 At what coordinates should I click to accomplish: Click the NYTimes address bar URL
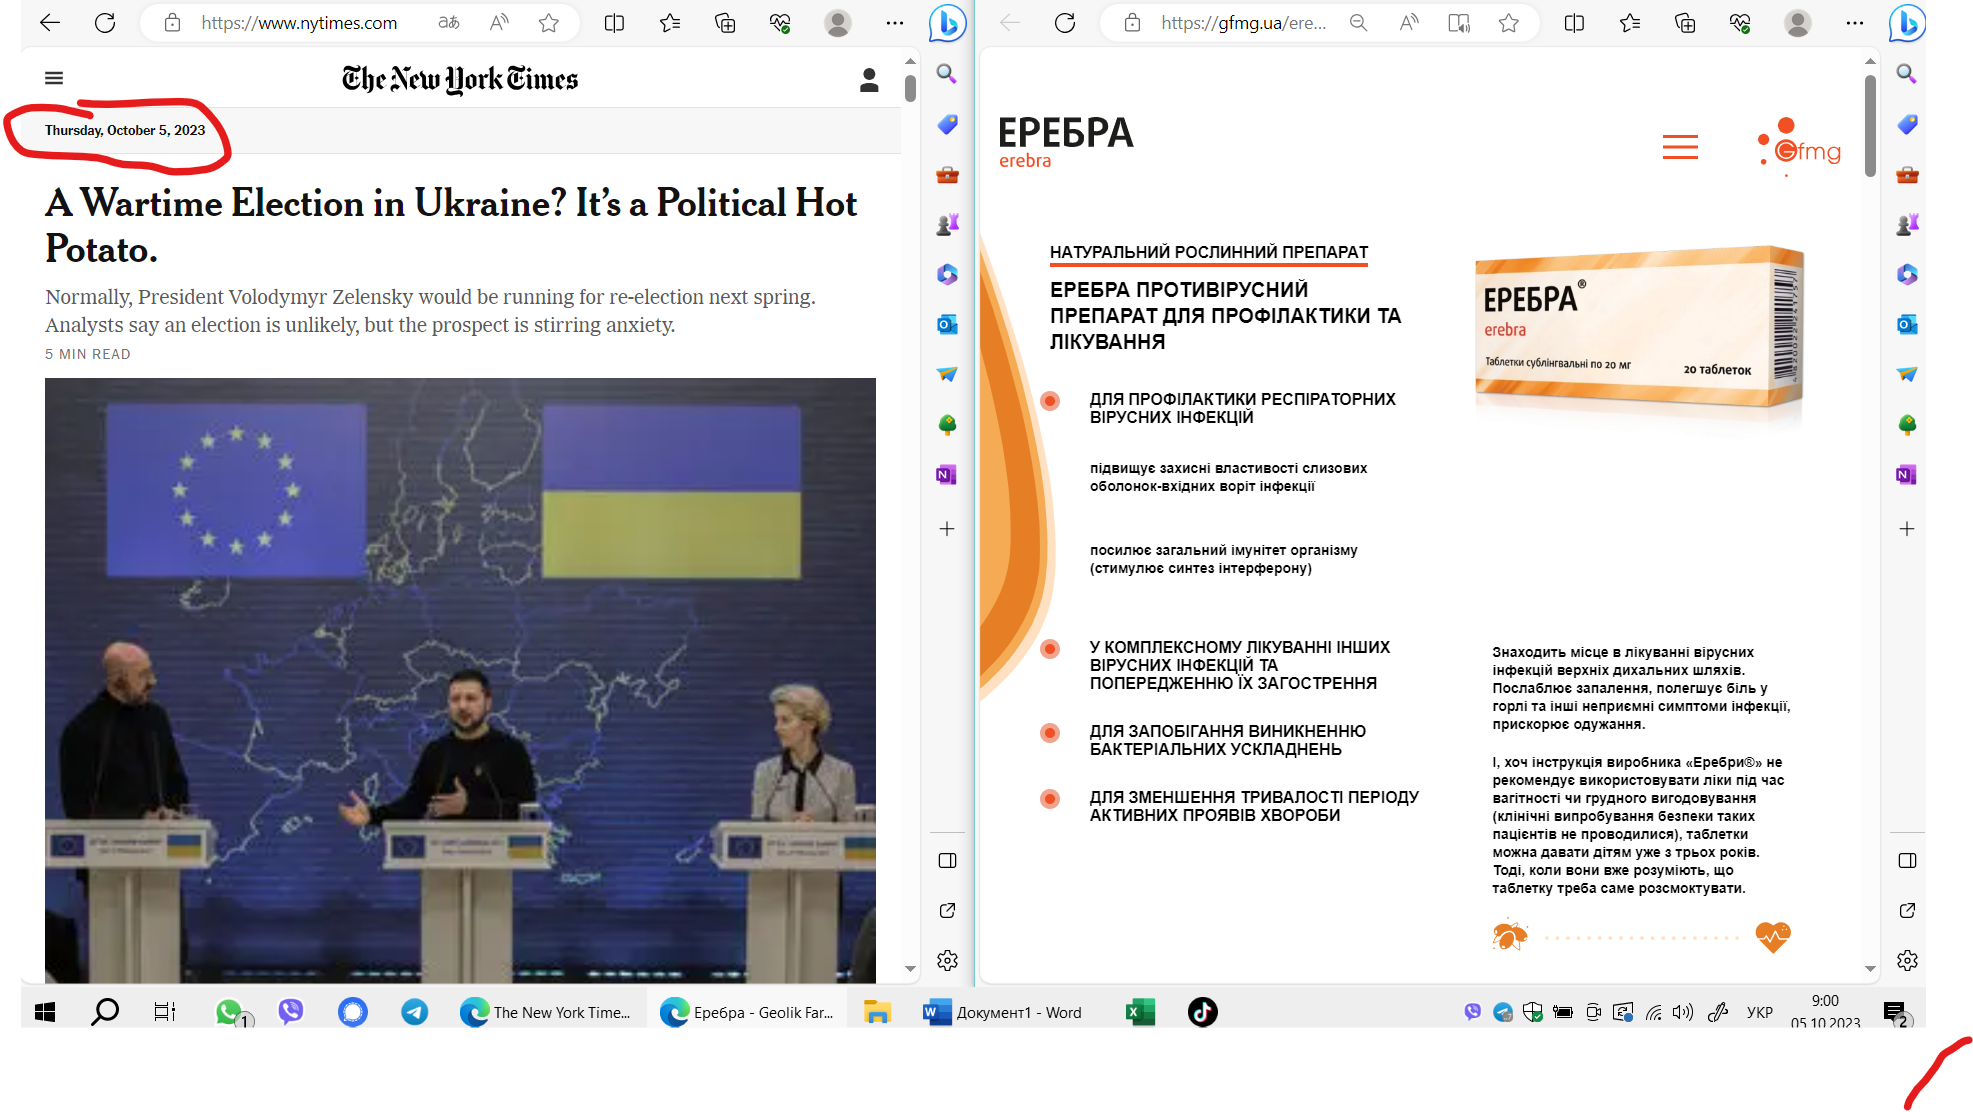pyautogui.click(x=299, y=23)
